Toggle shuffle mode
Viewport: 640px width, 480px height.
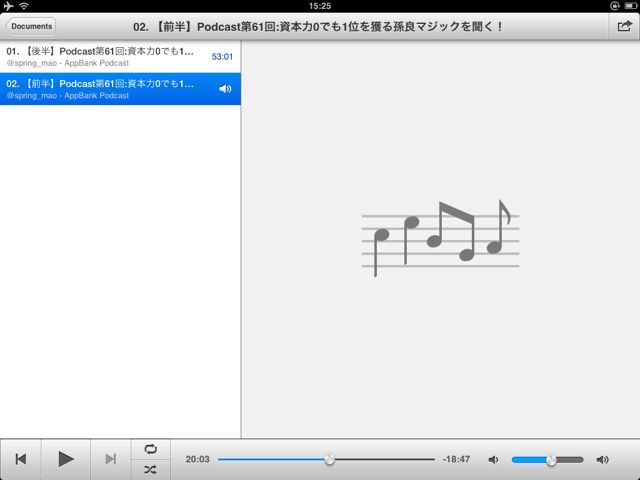151,470
